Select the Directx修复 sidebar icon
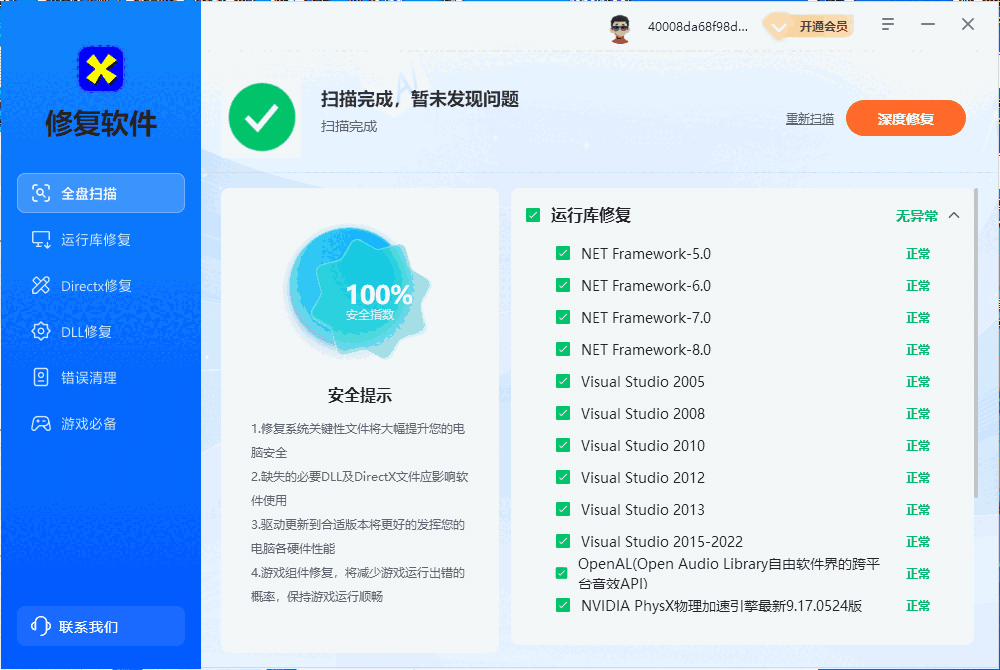Screen dimensions: 1000x670 (40, 285)
